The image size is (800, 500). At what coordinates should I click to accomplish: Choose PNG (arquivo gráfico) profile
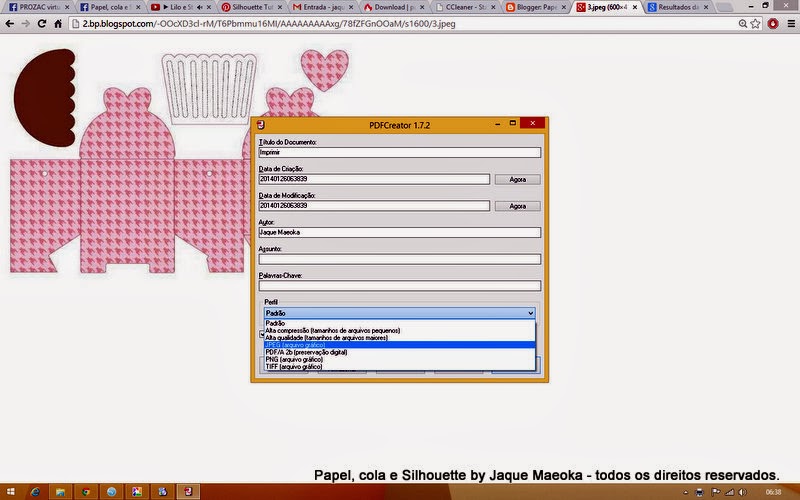pos(399,359)
